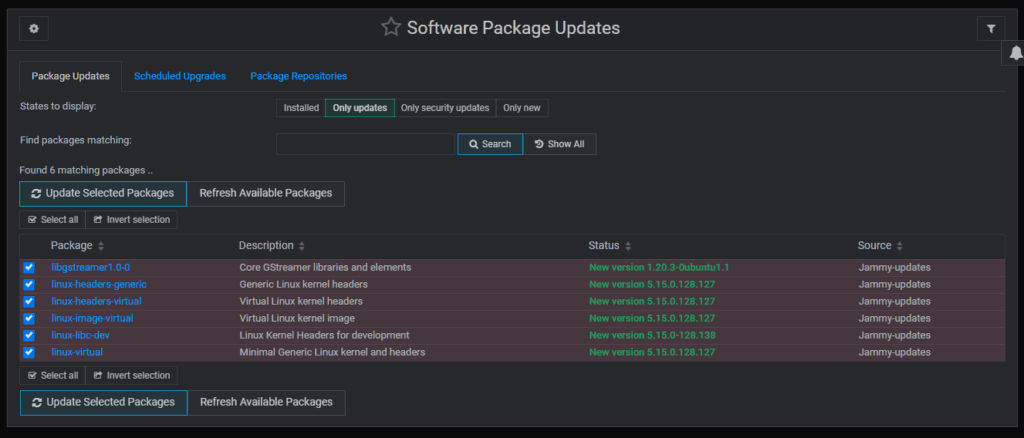Open the Package Repositories tab
The height and width of the screenshot is (438, 1024).
298,76
